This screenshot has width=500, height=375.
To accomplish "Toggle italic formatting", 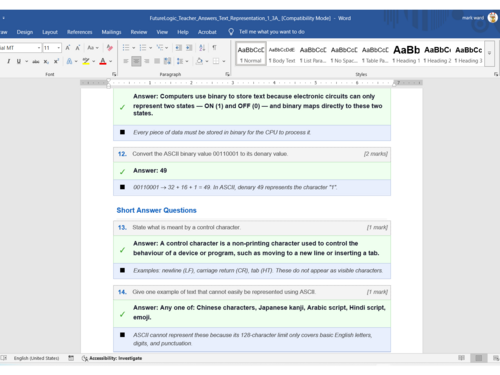I will point(9,61).
